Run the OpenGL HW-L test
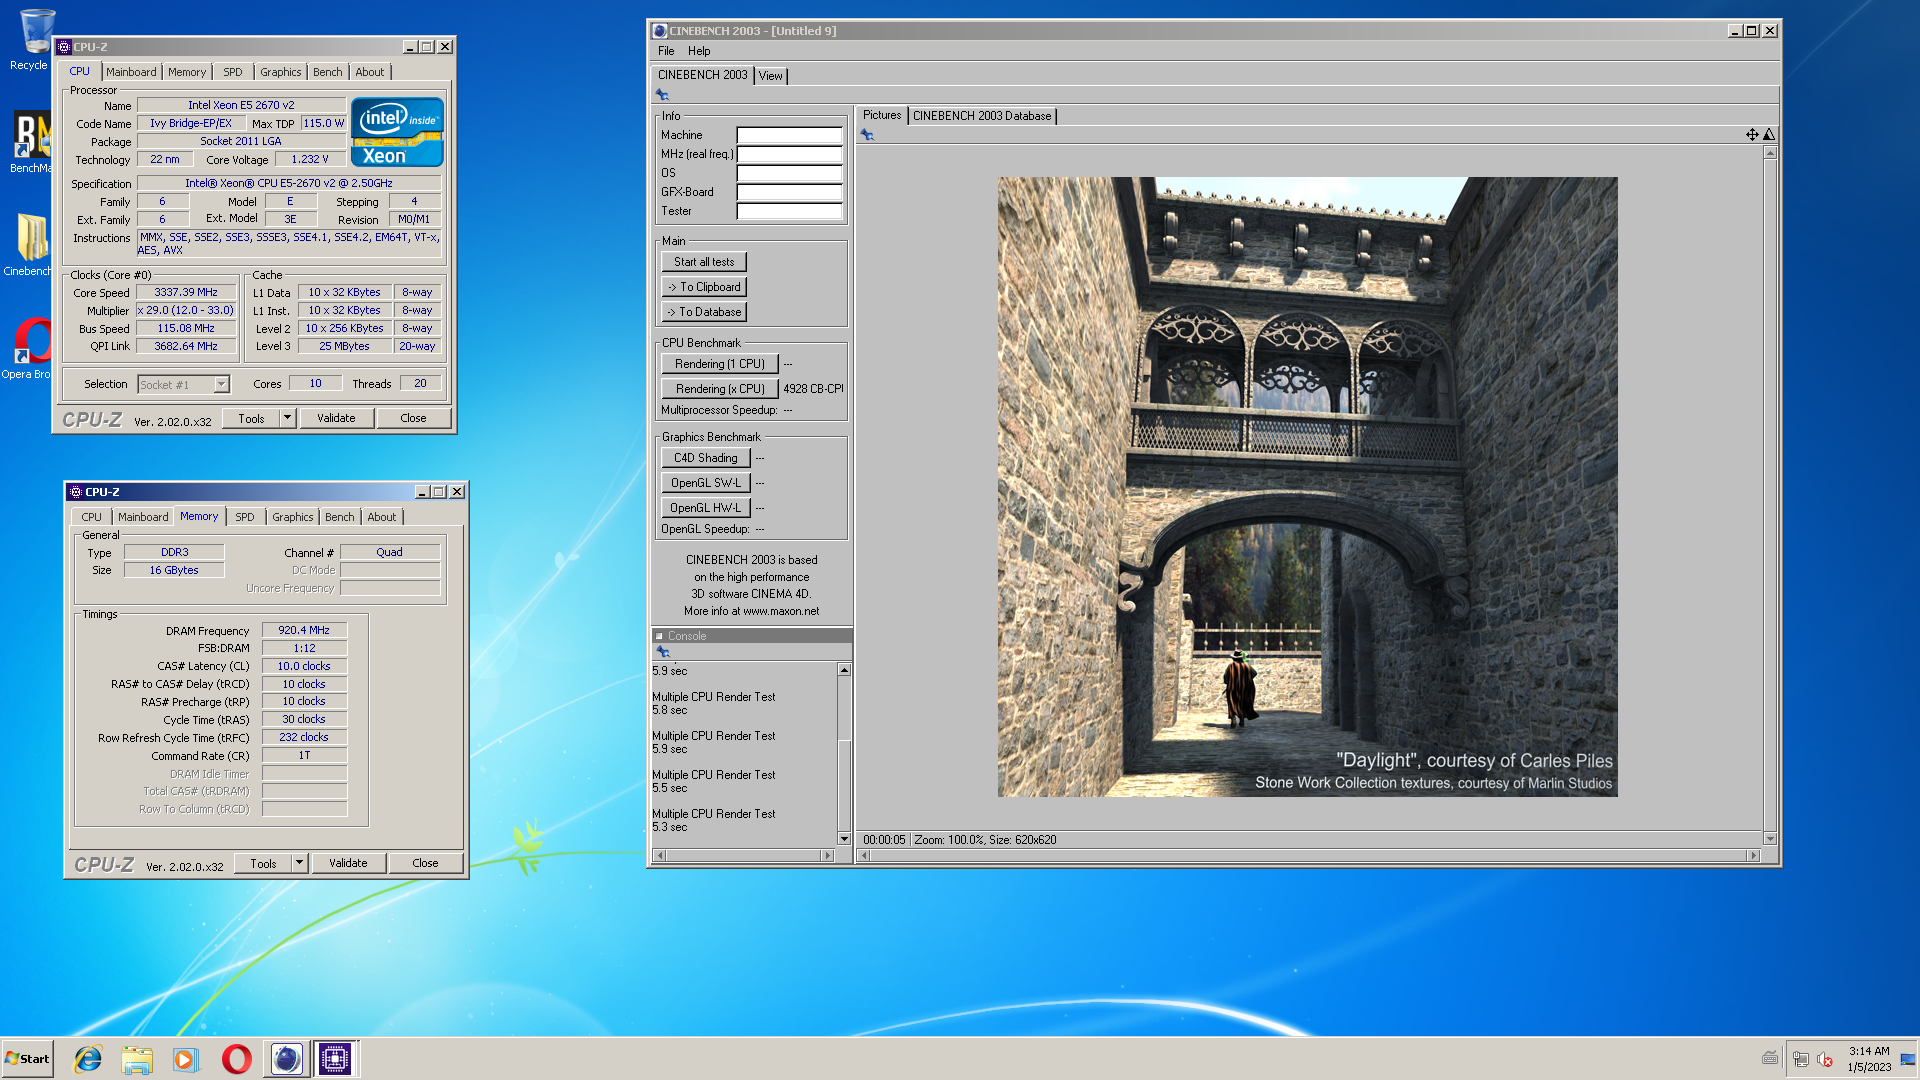The height and width of the screenshot is (1080, 1920). pyautogui.click(x=706, y=508)
